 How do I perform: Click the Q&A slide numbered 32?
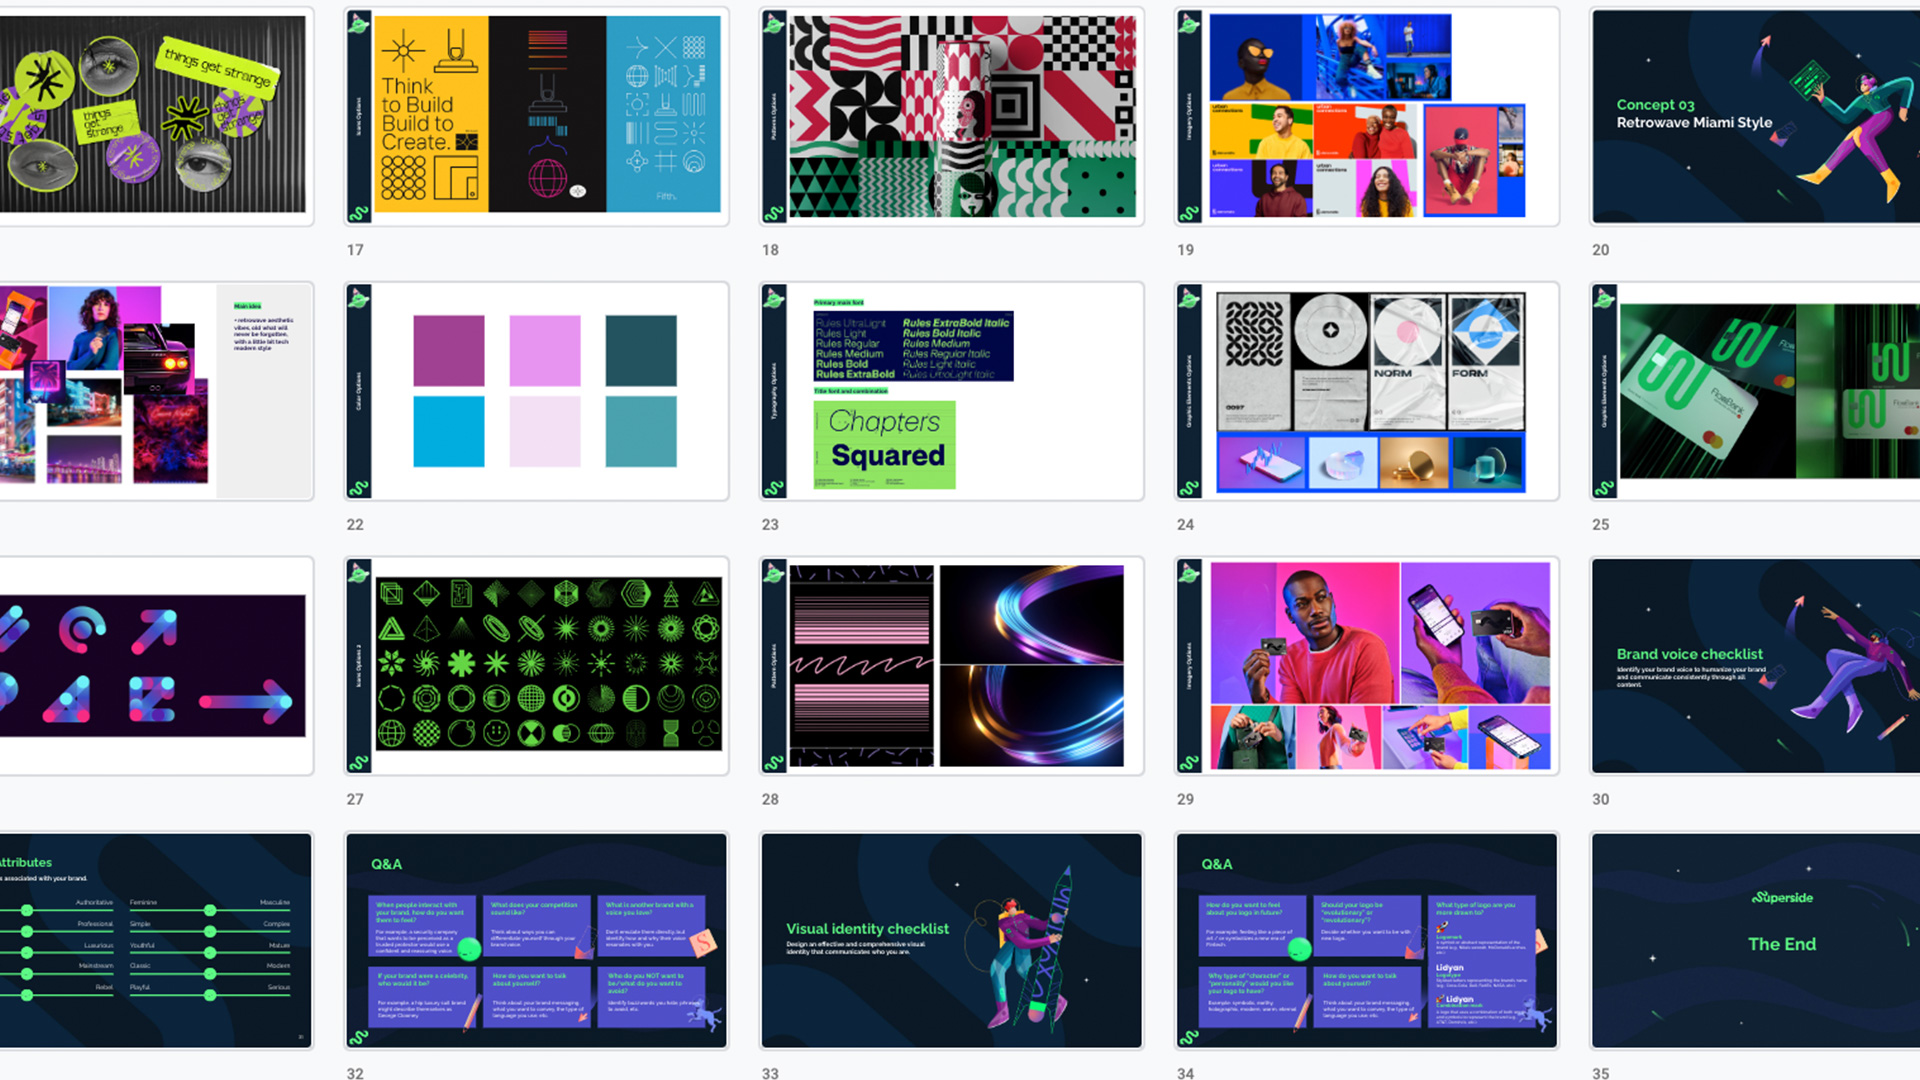pyautogui.click(x=536, y=940)
